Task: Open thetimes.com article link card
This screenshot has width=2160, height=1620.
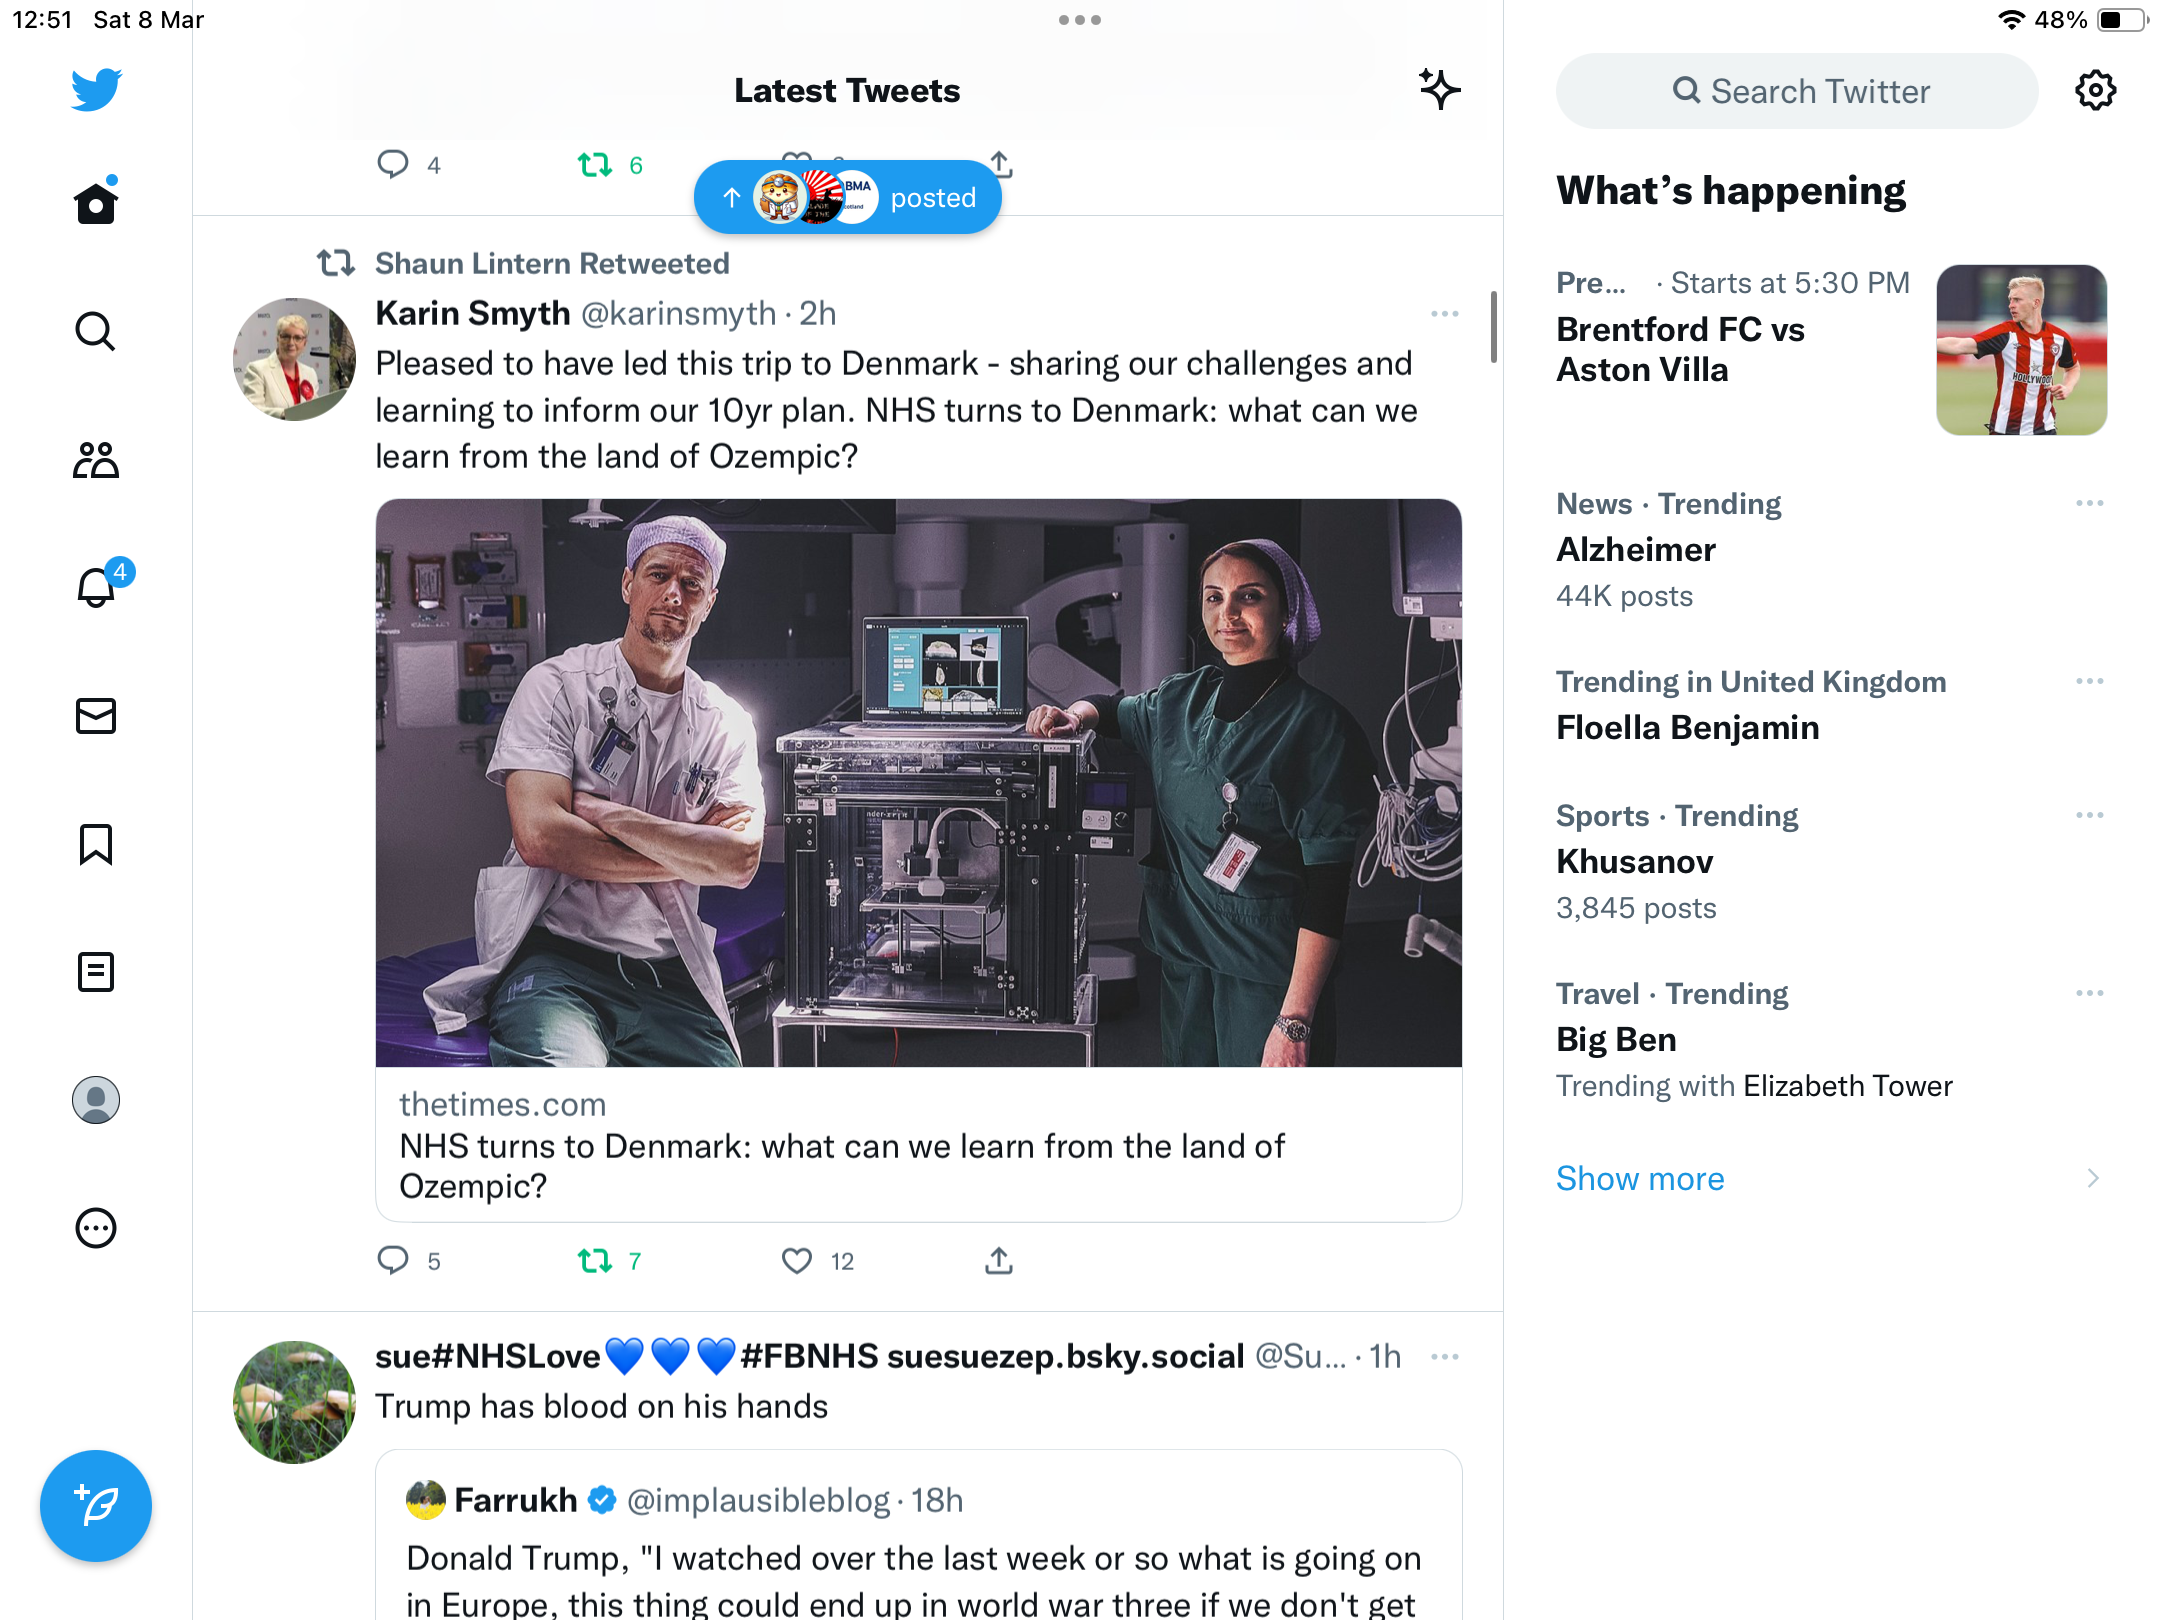Action: 918,1144
